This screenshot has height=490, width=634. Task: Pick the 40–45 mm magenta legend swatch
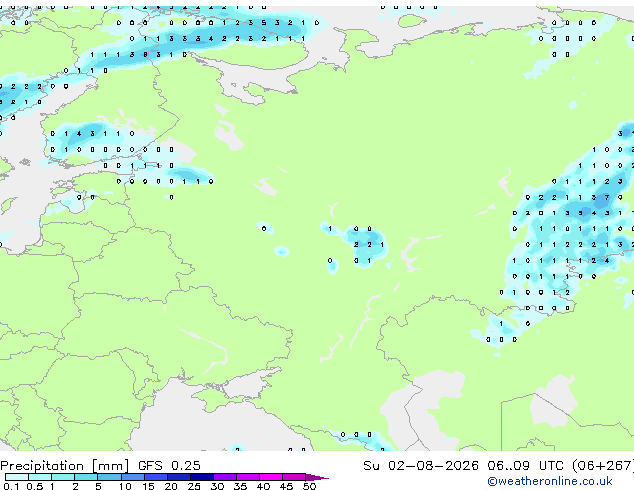(271, 477)
